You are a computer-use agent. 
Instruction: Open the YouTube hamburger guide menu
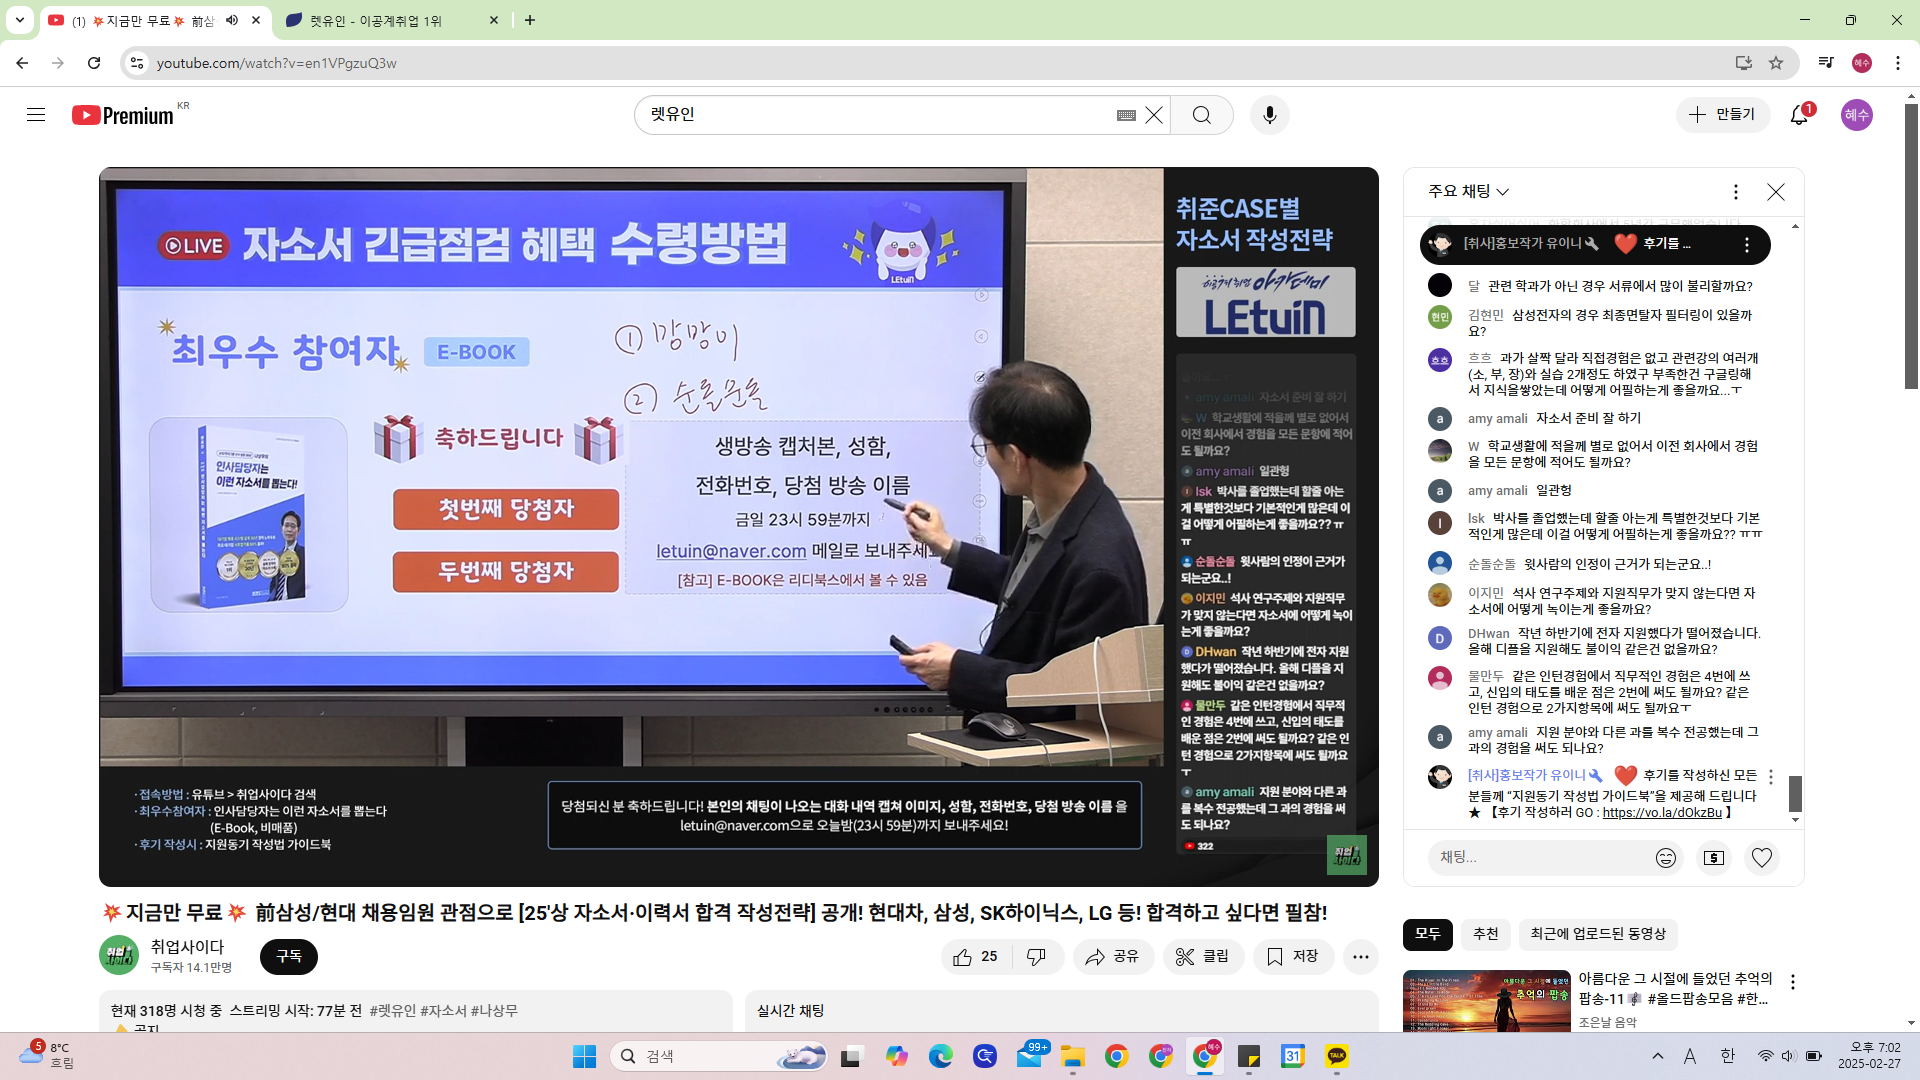(36, 115)
